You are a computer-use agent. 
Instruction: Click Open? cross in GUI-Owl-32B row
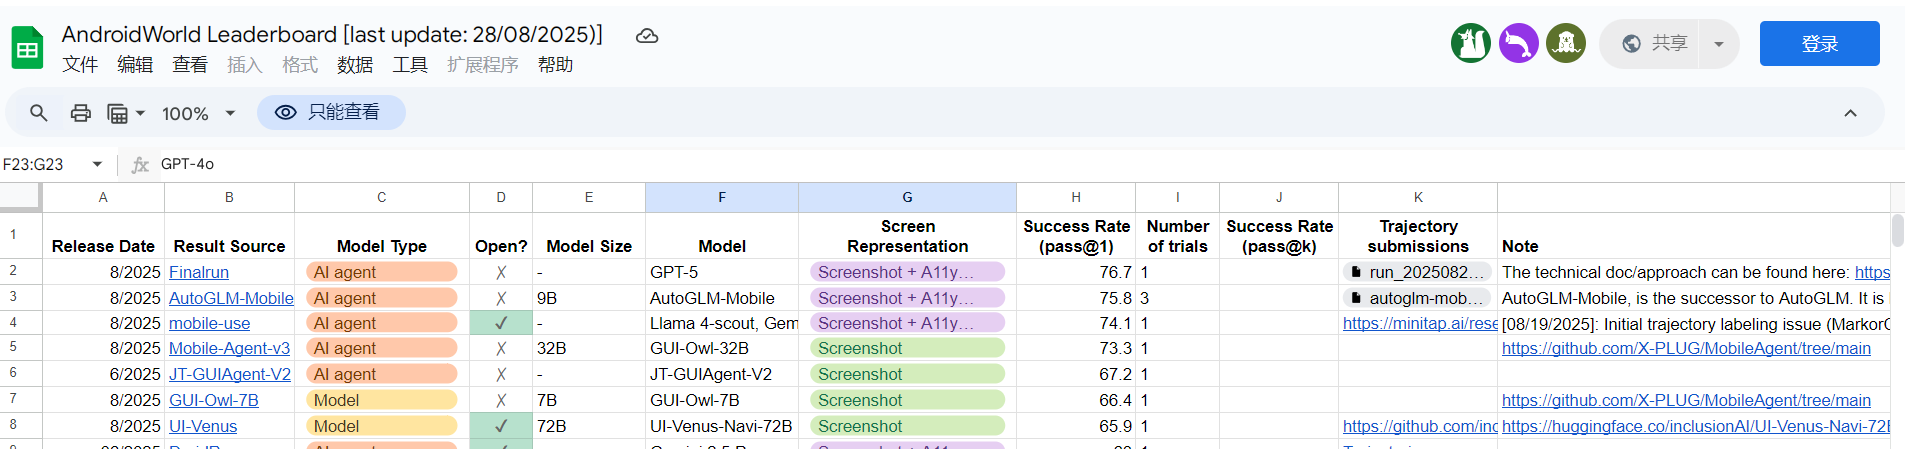(x=501, y=348)
